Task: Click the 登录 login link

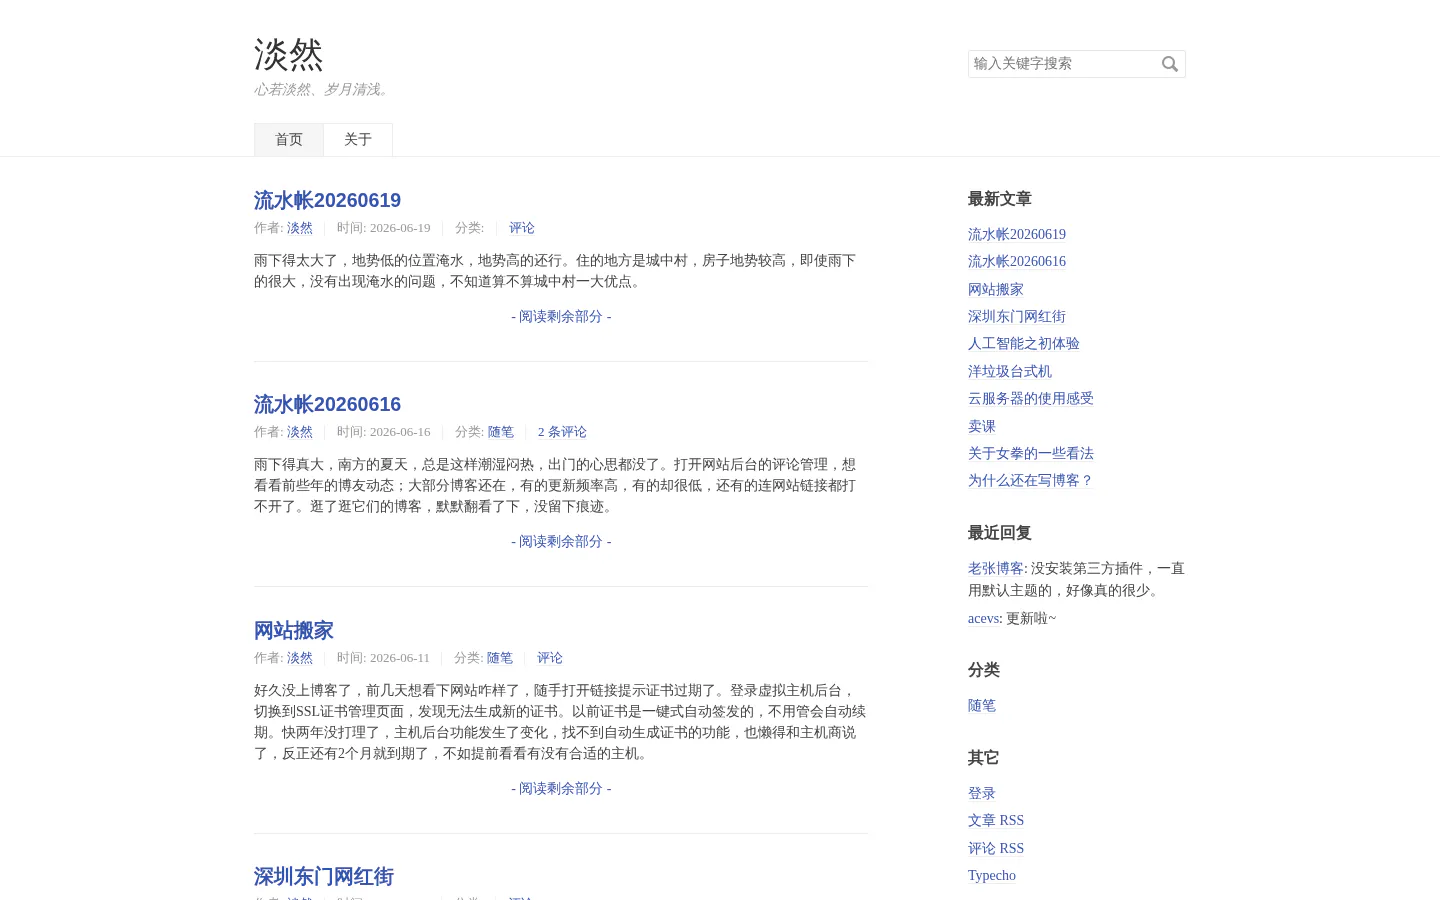Action: coord(982,794)
